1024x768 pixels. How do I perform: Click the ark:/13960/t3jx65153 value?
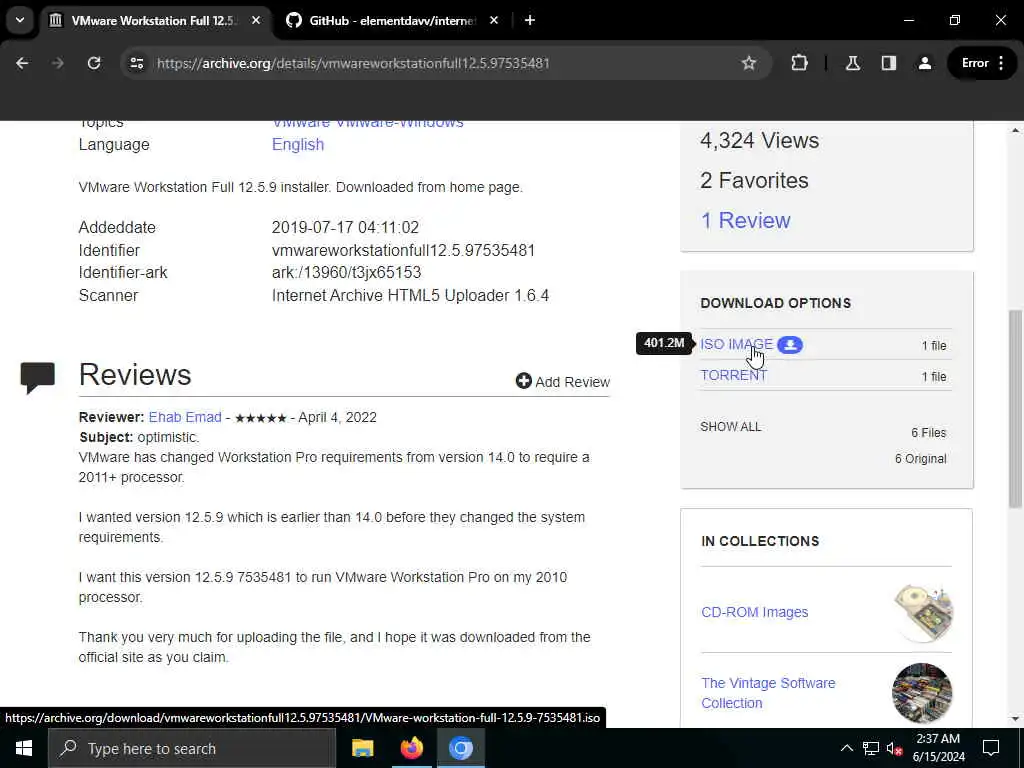346,272
